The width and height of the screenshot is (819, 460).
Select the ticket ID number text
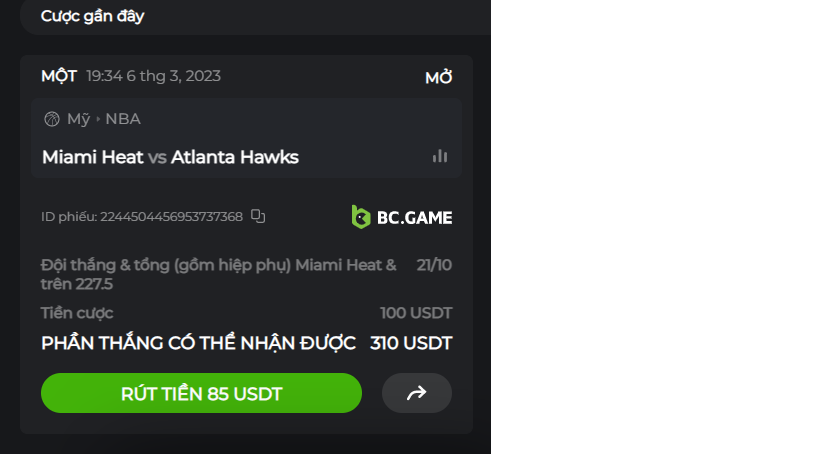tap(171, 217)
